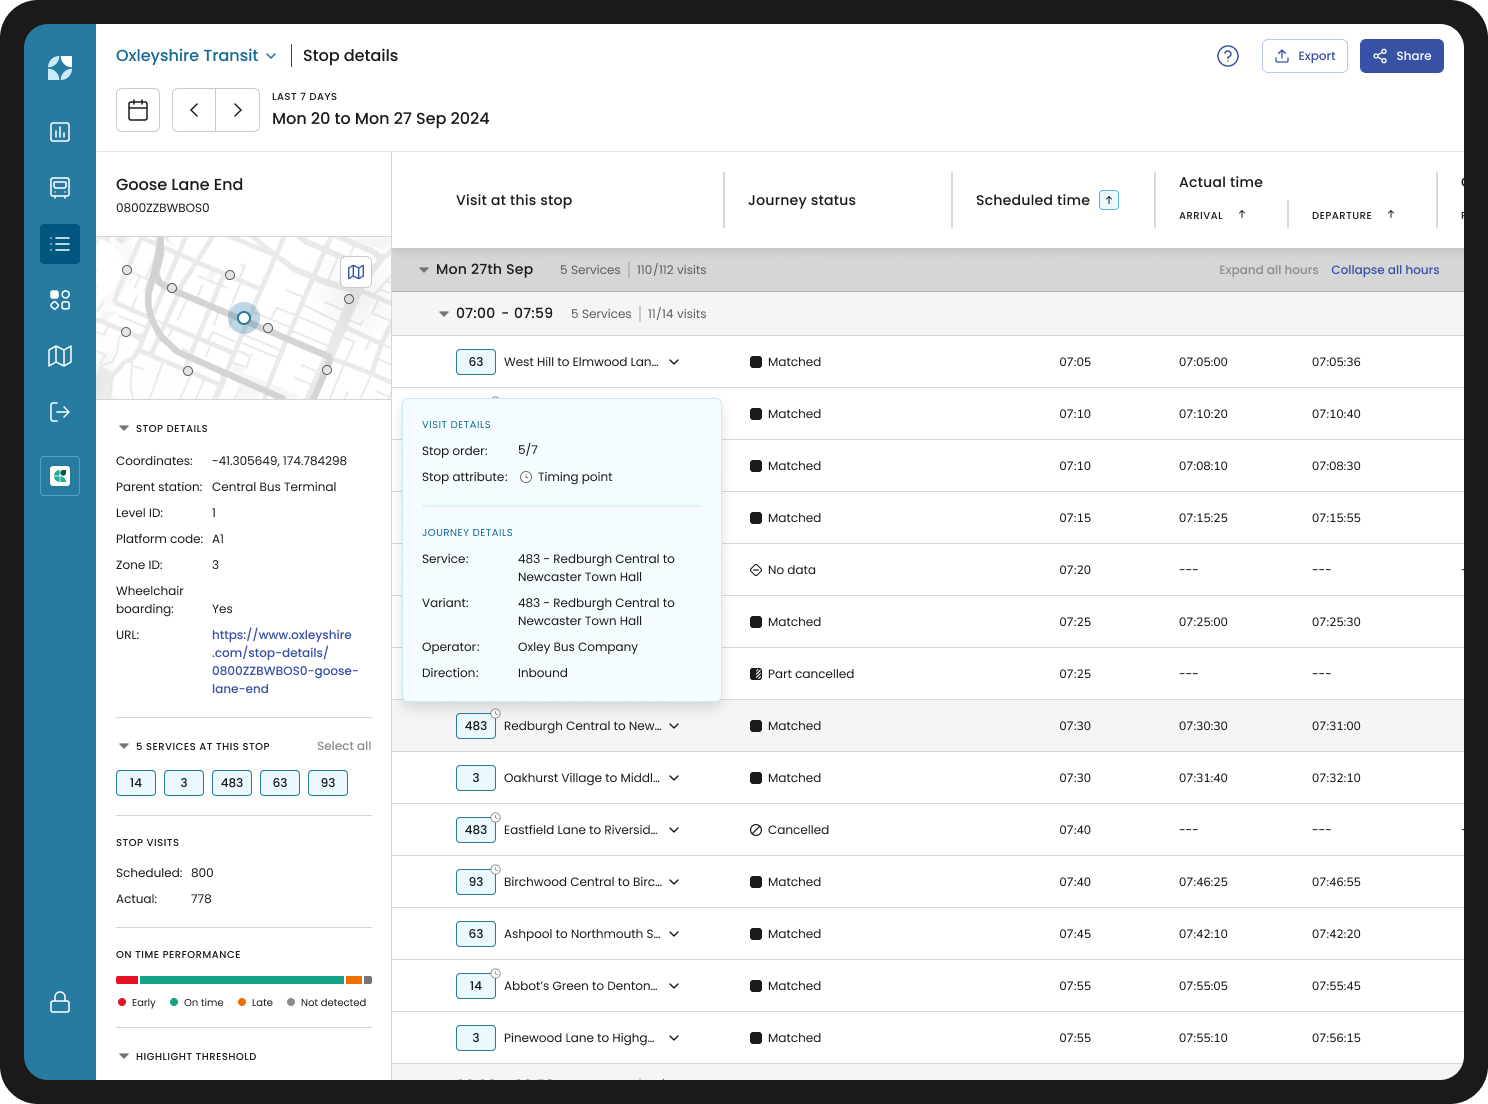Click the Journey status column header

802,200
